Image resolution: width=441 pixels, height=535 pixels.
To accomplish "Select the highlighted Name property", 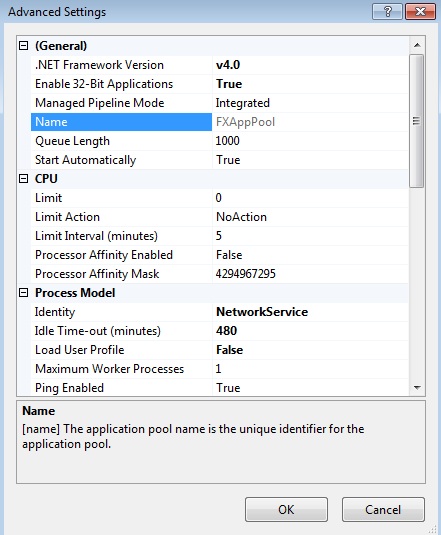I will coord(121,122).
